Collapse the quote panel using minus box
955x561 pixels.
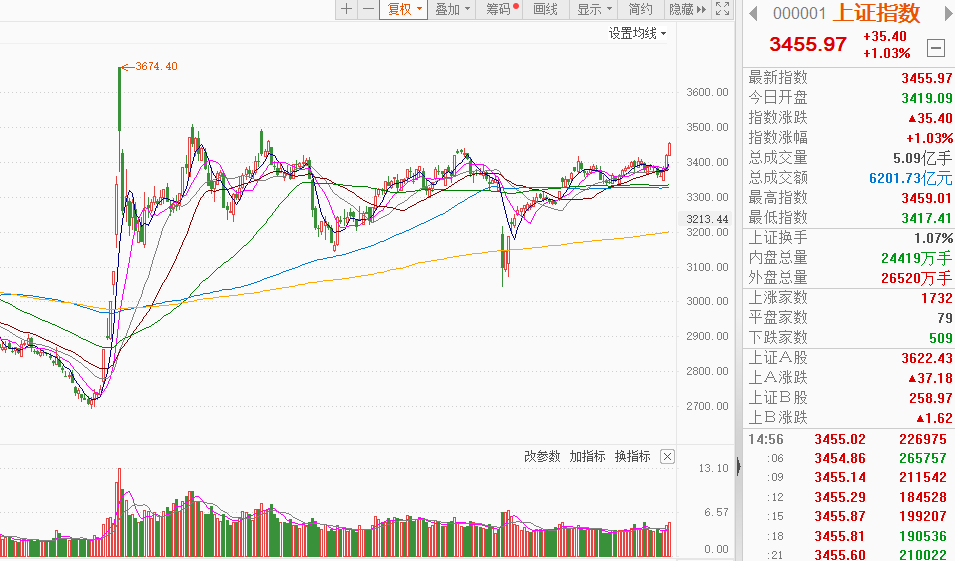coord(935,47)
